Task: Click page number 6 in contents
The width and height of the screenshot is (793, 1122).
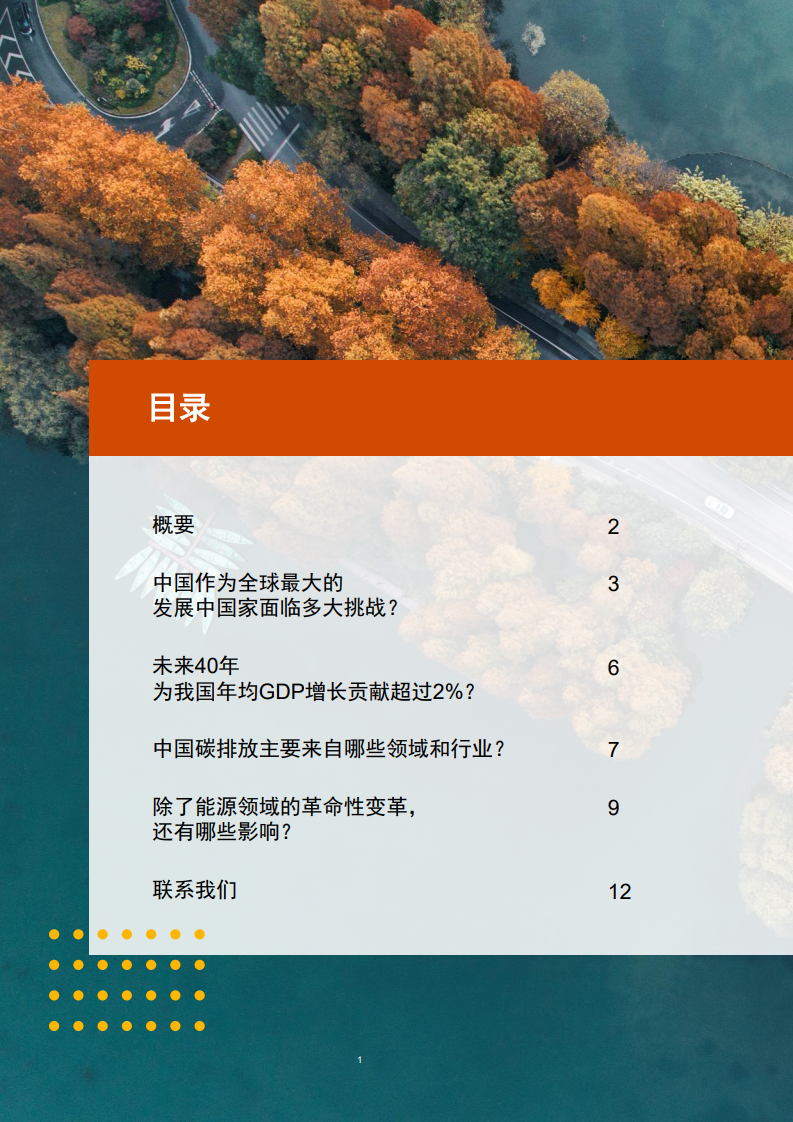Action: (613, 668)
